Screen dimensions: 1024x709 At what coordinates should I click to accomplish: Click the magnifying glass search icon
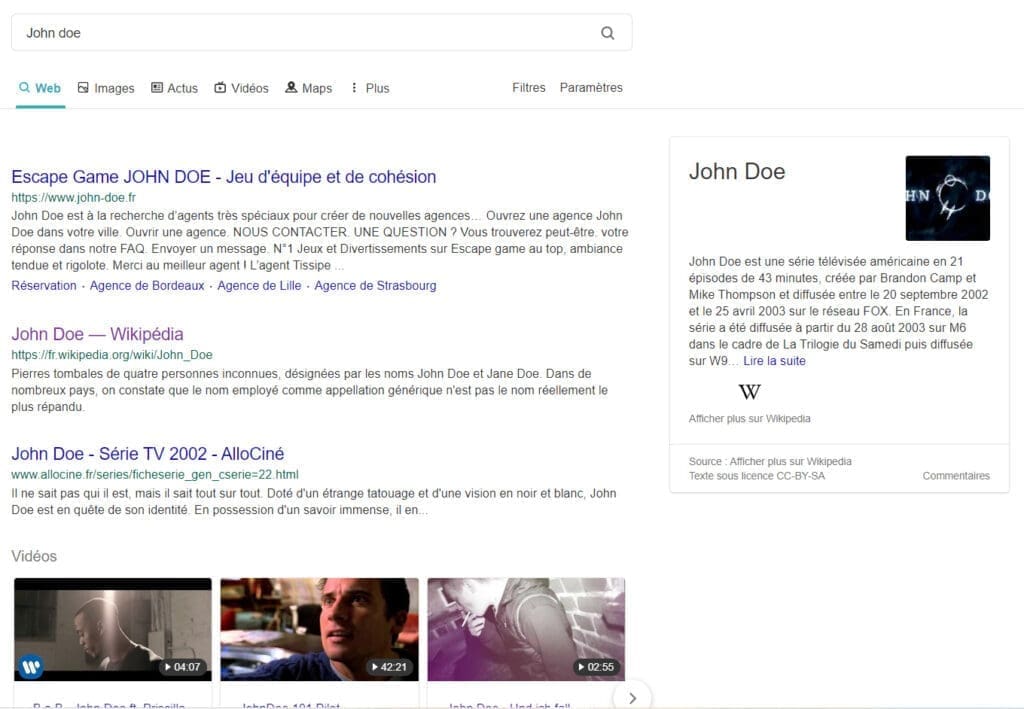[x=607, y=33]
